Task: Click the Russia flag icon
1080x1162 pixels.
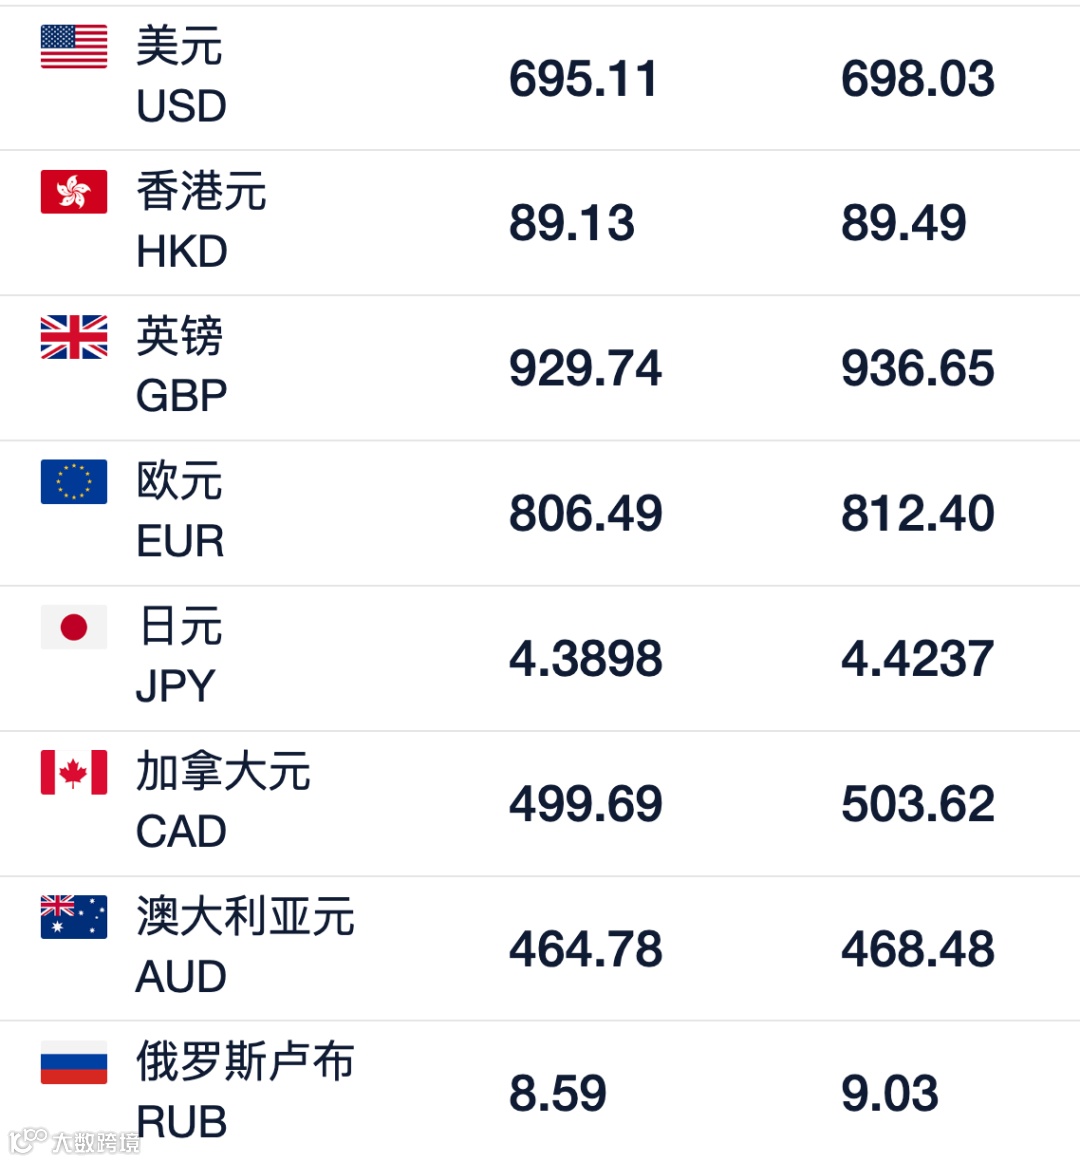Action: pos(73,1062)
